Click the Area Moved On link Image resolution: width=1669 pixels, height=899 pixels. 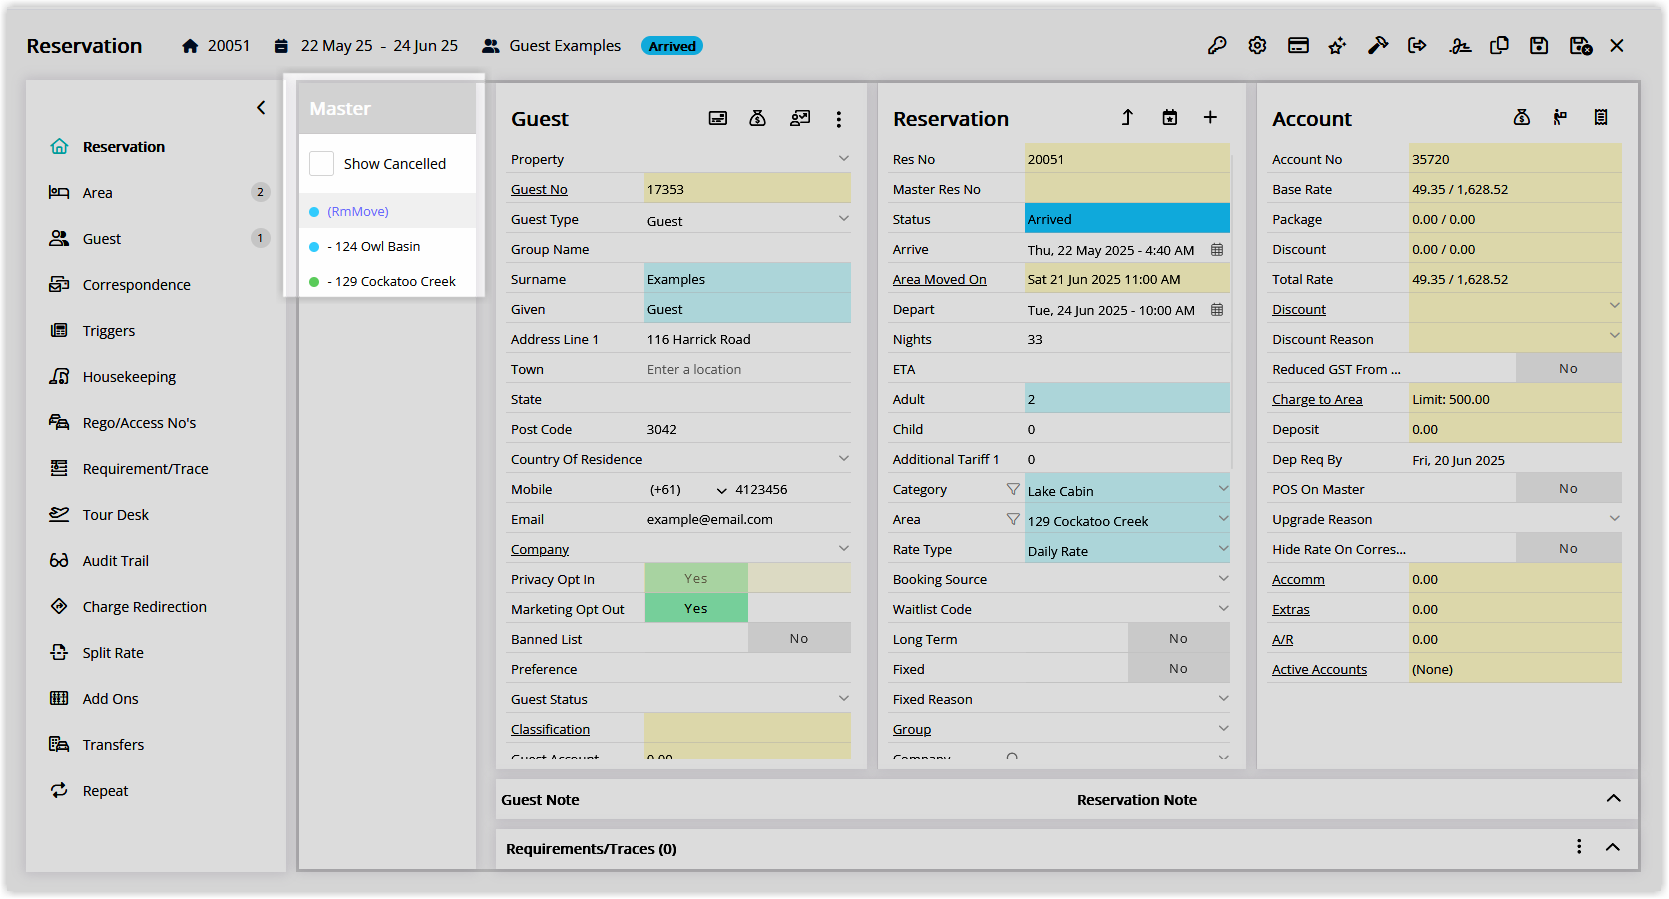pos(939,280)
